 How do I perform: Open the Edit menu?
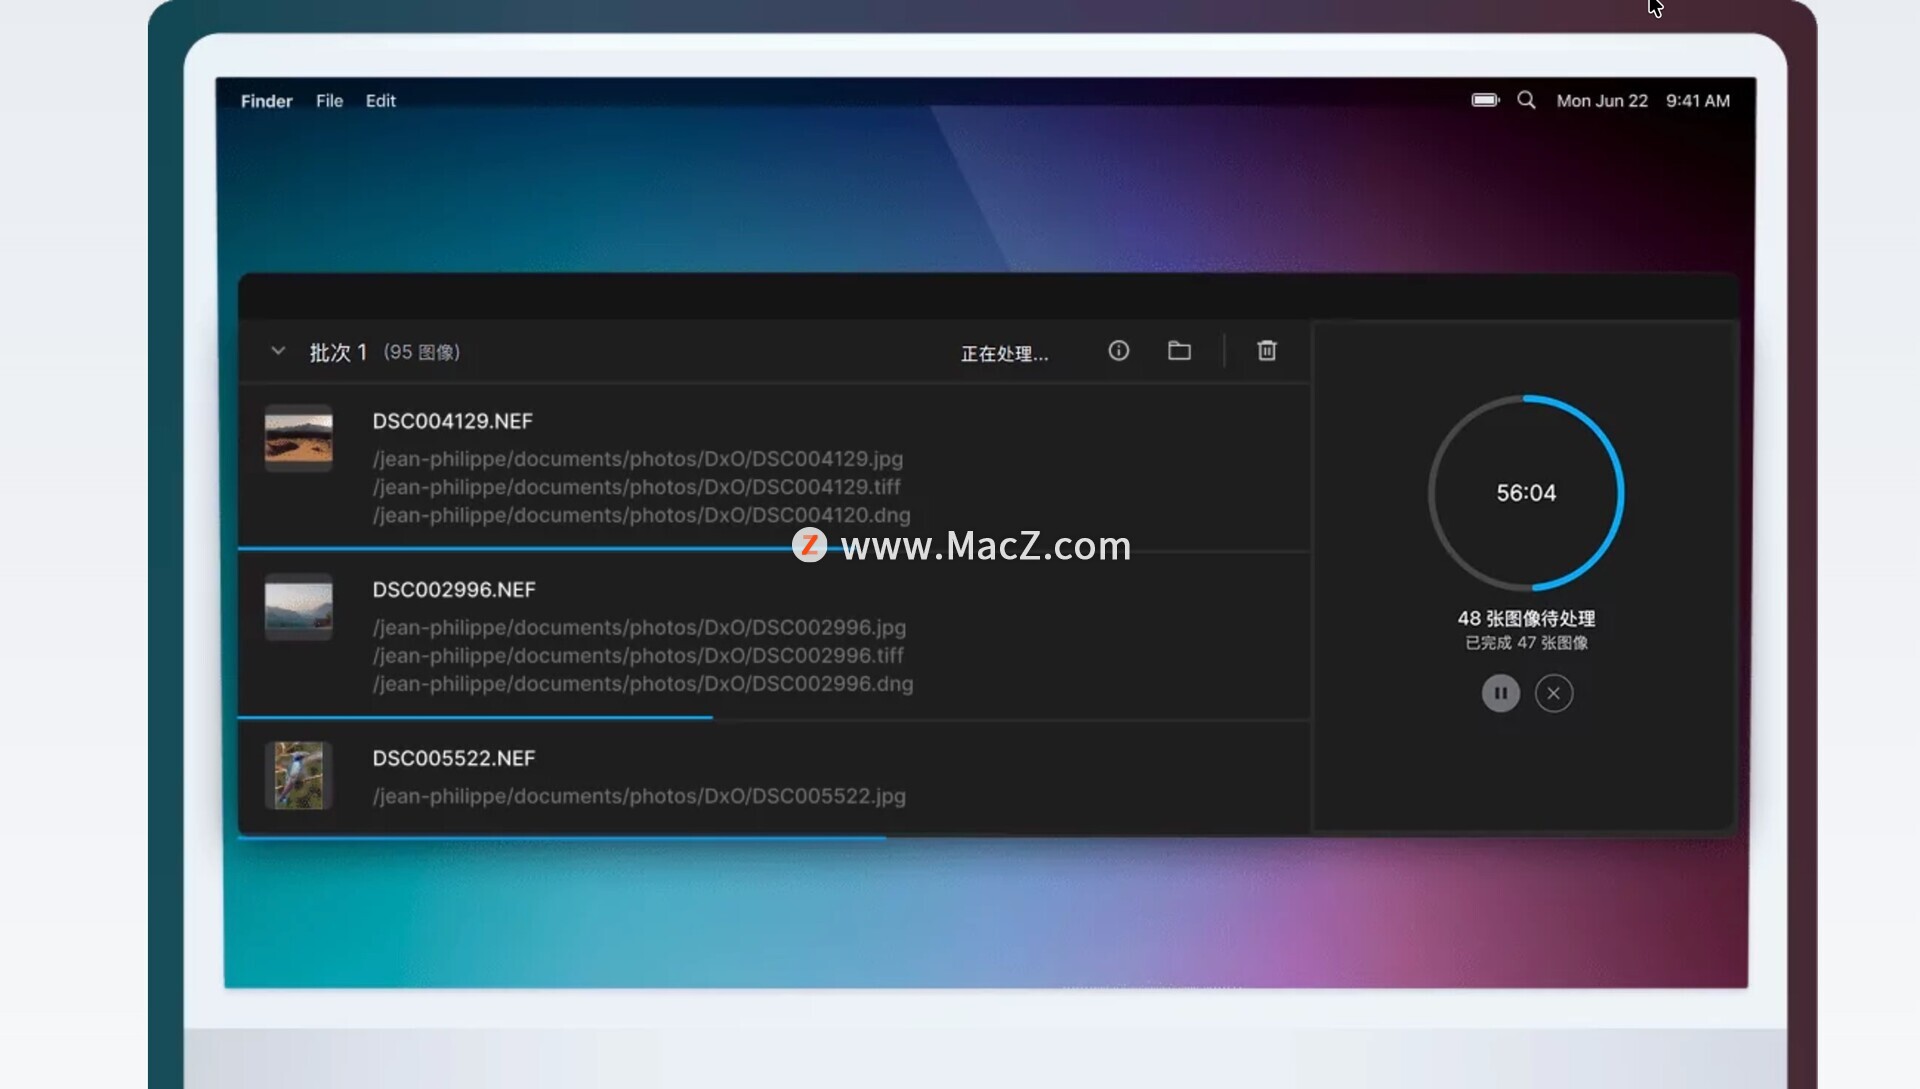pos(380,101)
